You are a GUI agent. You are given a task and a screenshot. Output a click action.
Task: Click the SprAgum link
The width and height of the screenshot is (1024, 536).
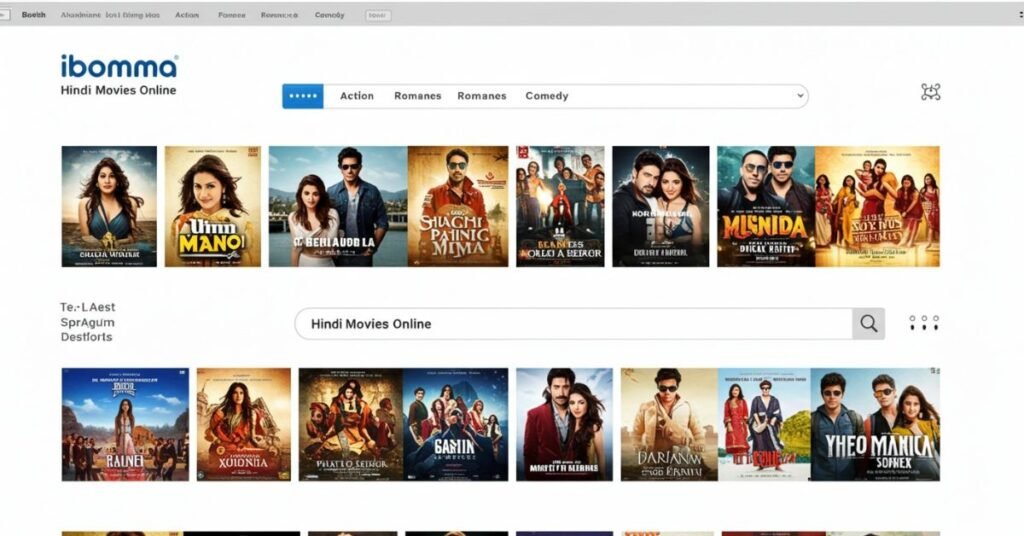(88, 323)
